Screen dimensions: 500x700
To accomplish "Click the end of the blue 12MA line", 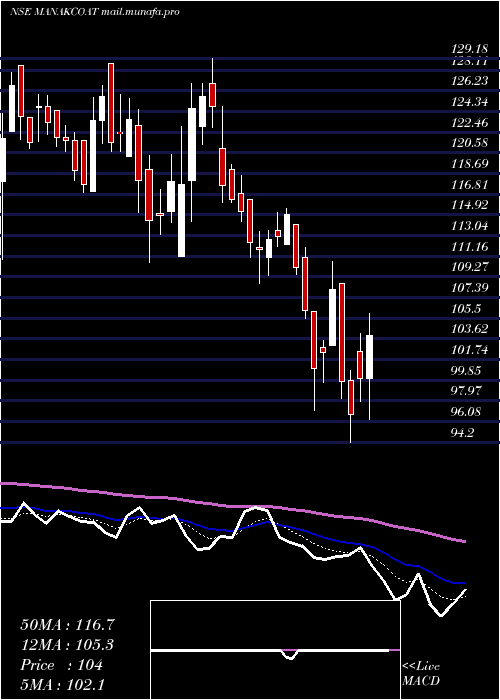I will (463, 583).
